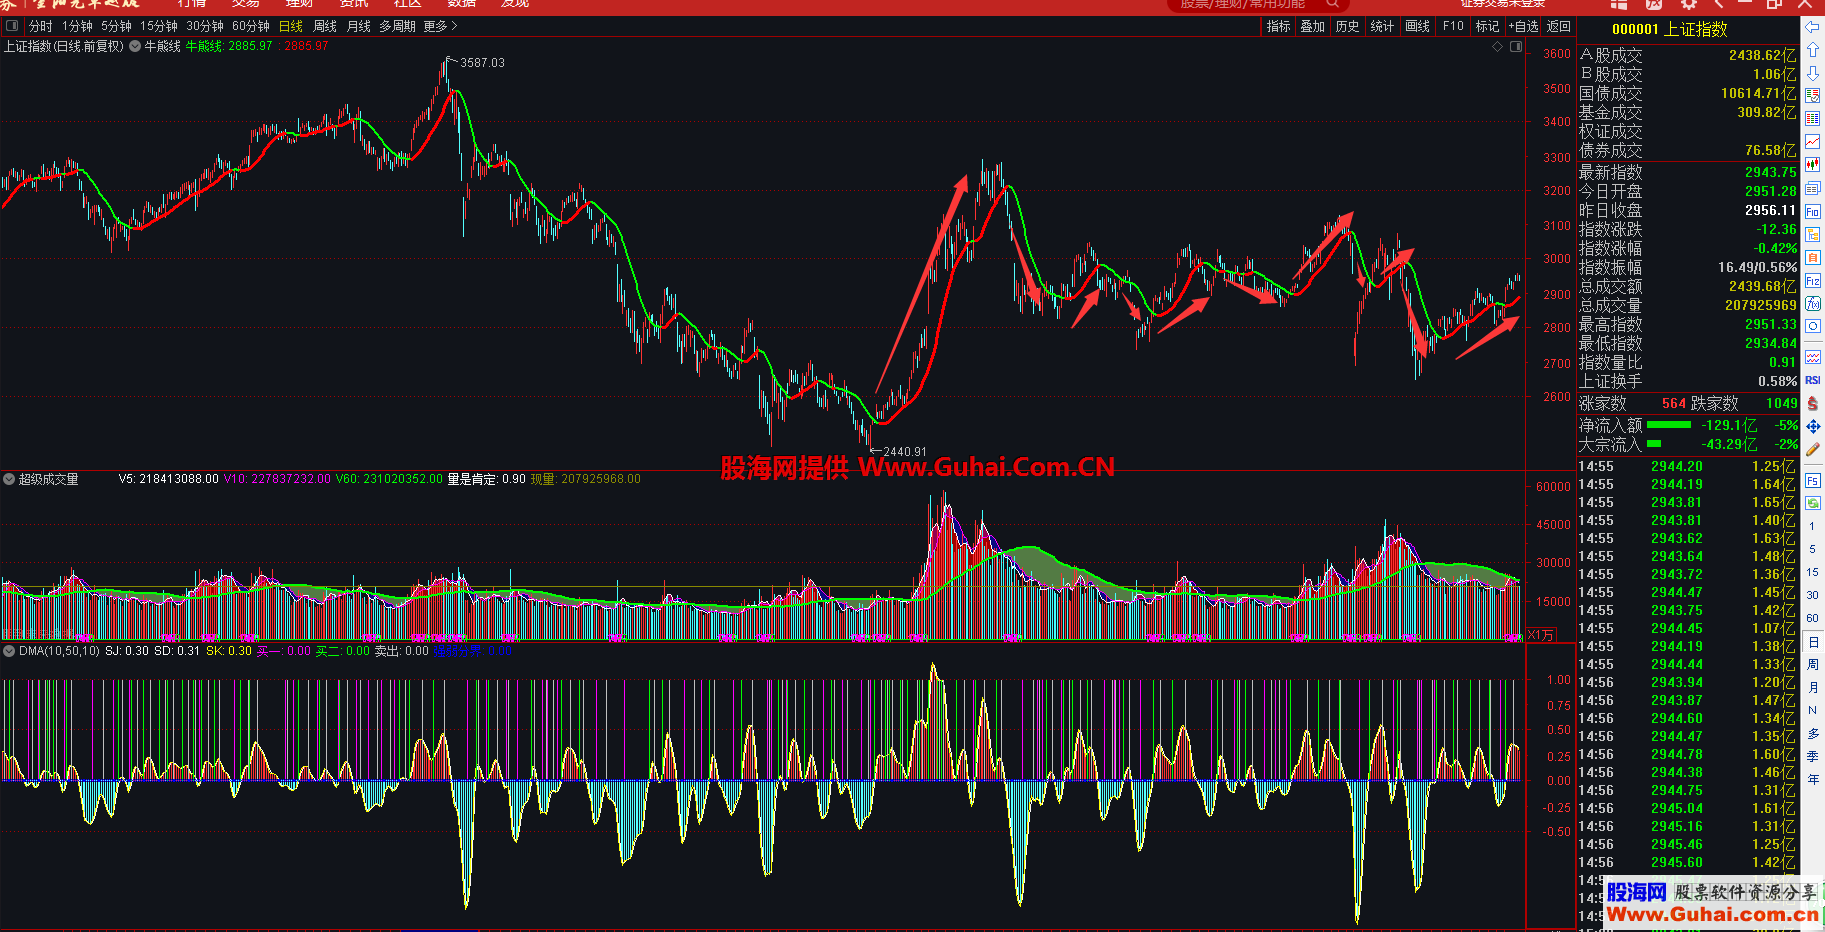Click the X1万 volume unit label
Viewport: 1825px width, 932px height.
pyautogui.click(x=1540, y=635)
